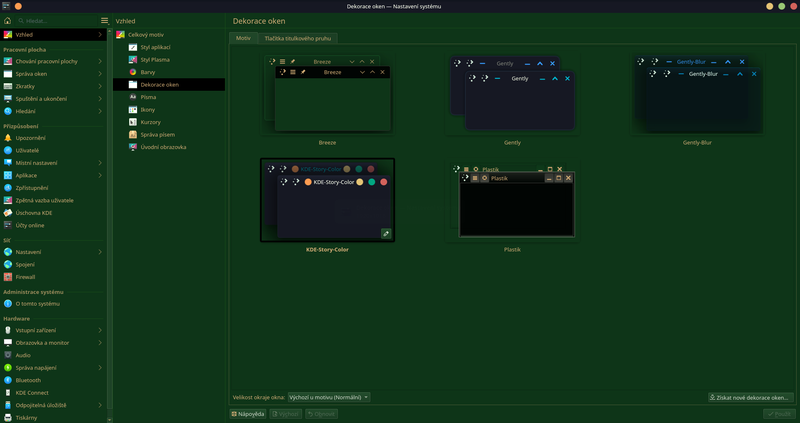800x423 pixels.
Task: Open the Kurzory cursor settings
Action: (150, 122)
